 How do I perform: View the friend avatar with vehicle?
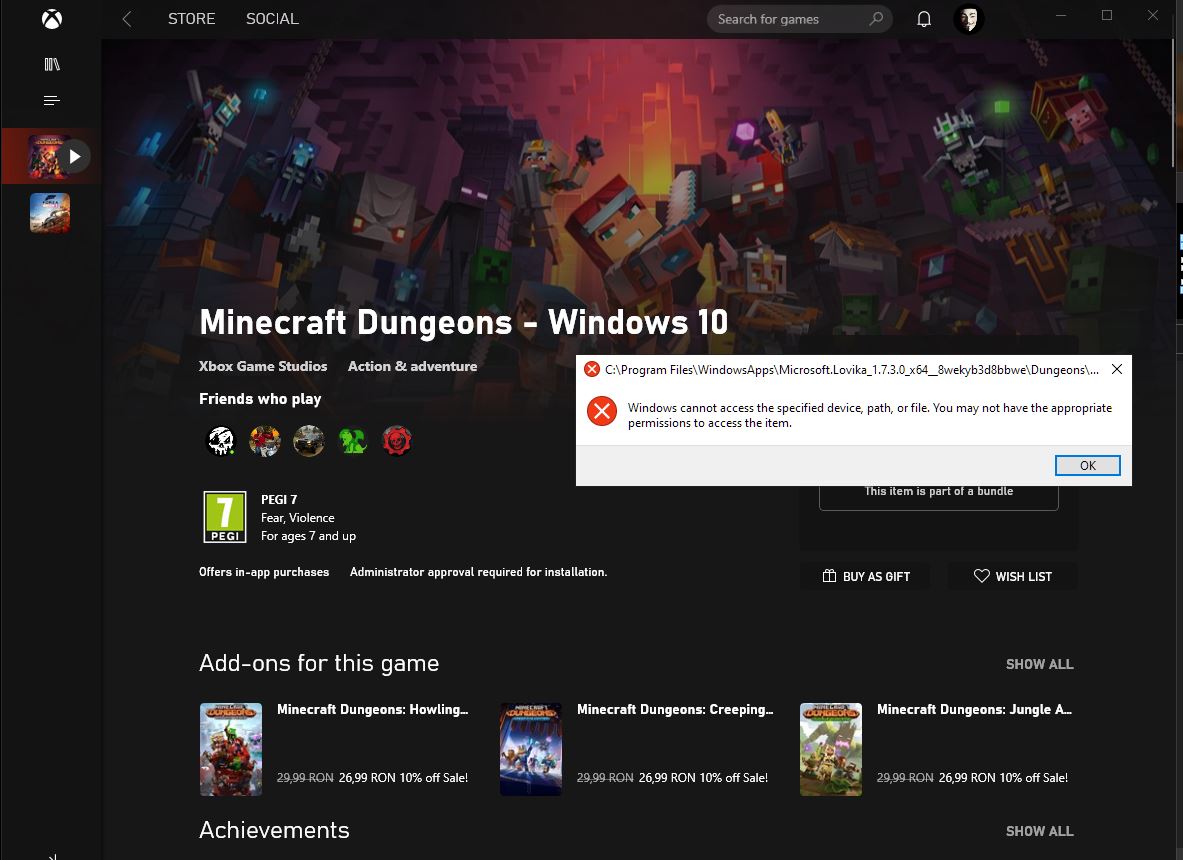(x=309, y=441)
